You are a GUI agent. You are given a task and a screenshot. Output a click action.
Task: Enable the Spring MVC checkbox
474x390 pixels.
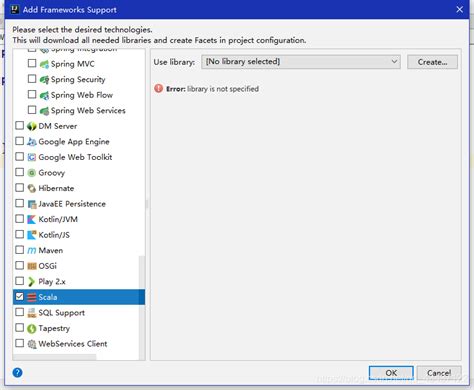coord(32,63)
